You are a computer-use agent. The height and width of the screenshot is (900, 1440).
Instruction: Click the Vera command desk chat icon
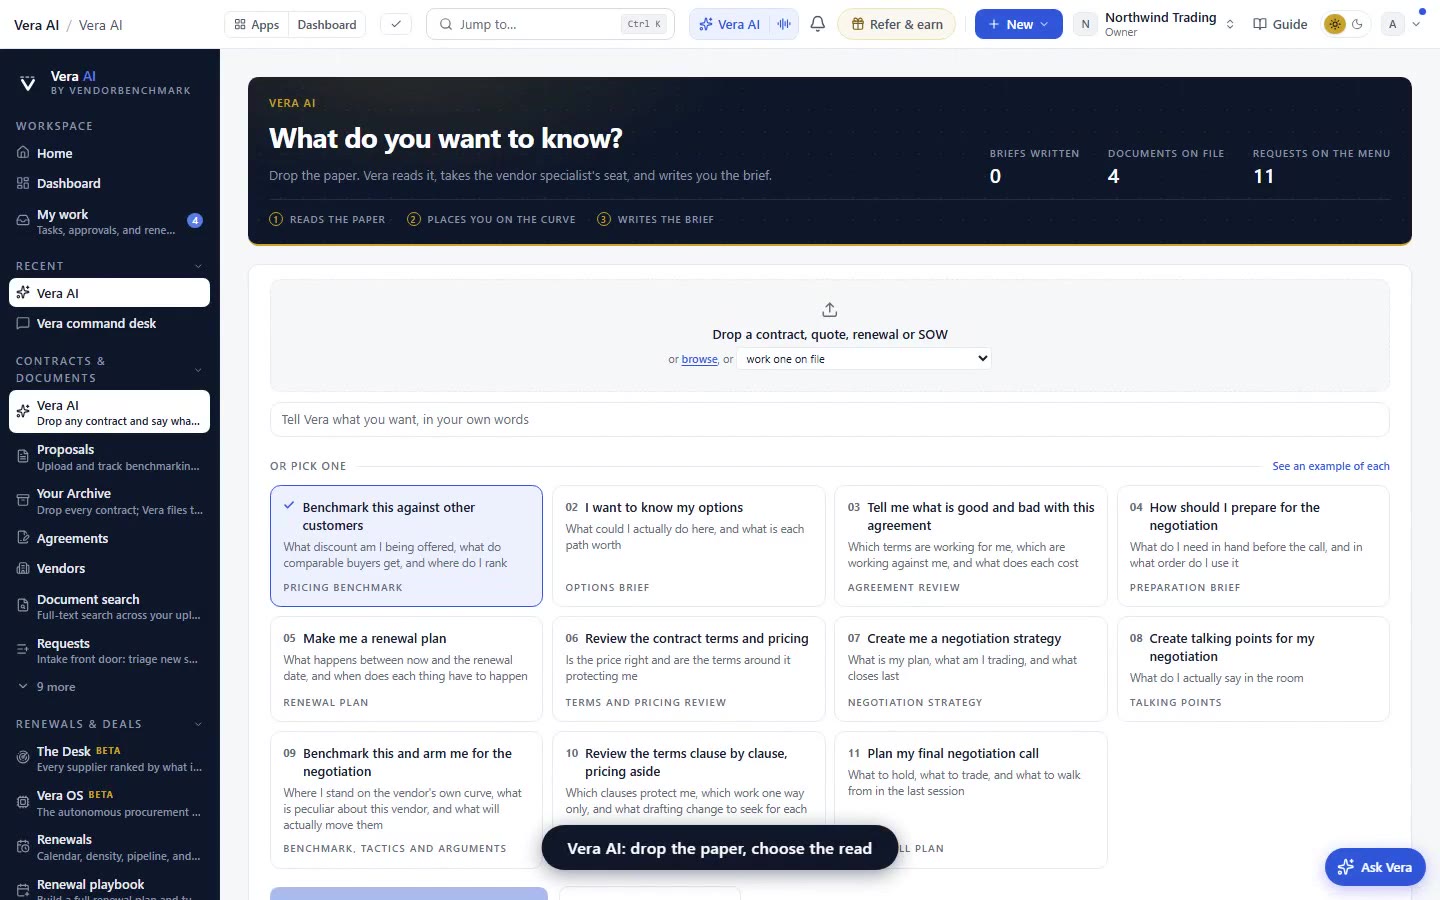point(23,323)
